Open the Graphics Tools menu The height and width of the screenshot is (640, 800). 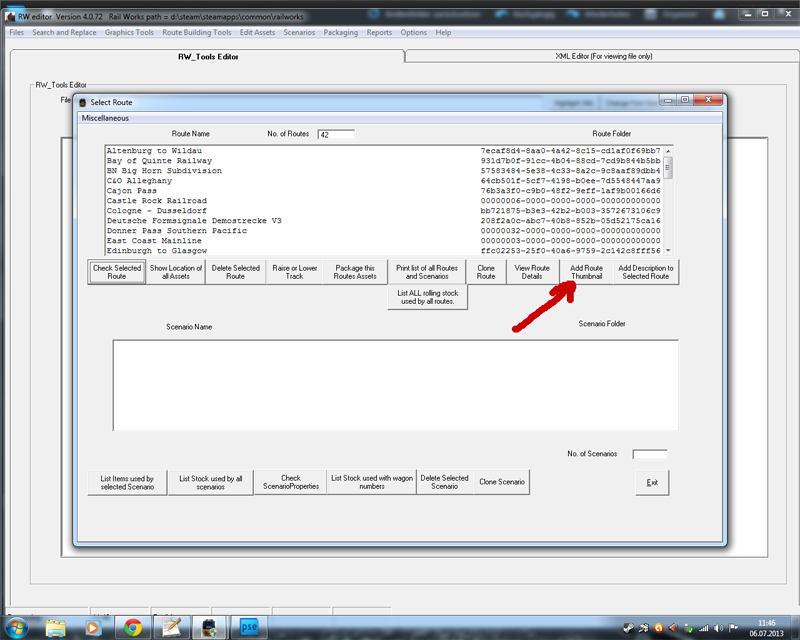click(x=129, y=32)
